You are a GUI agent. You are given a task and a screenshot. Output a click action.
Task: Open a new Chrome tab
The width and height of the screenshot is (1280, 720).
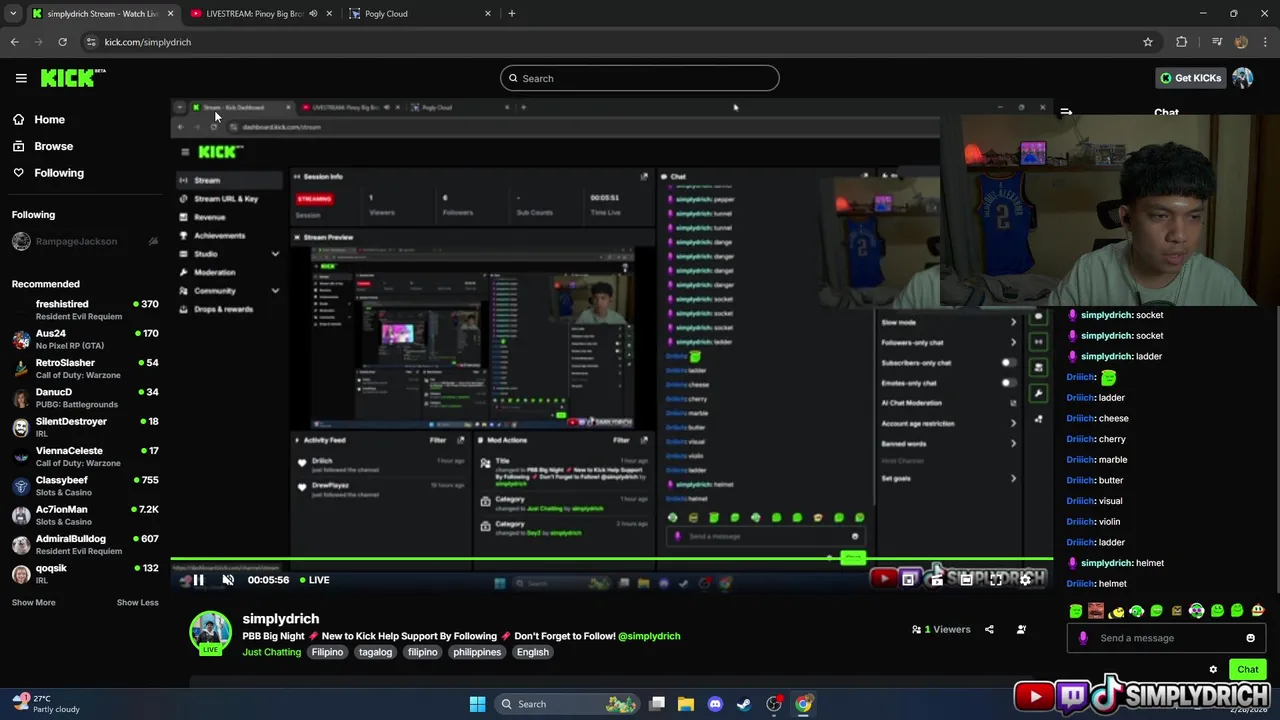coord(512,14)
